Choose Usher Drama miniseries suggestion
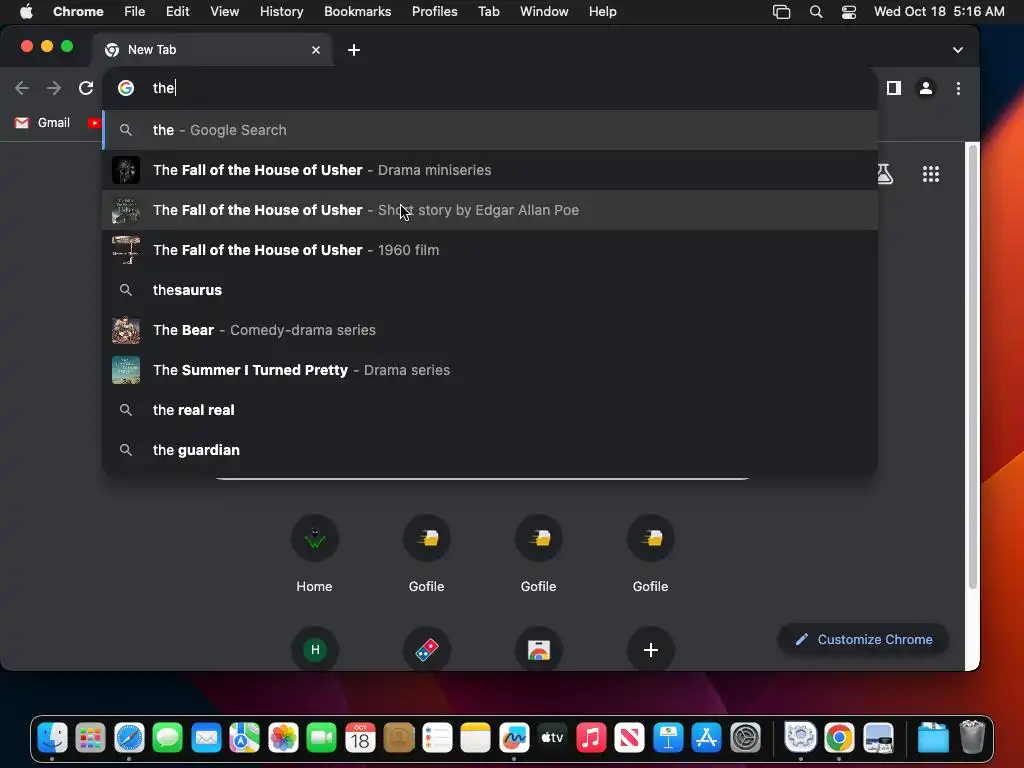This screenshot has height=768, width=1024. coord(490,170)
